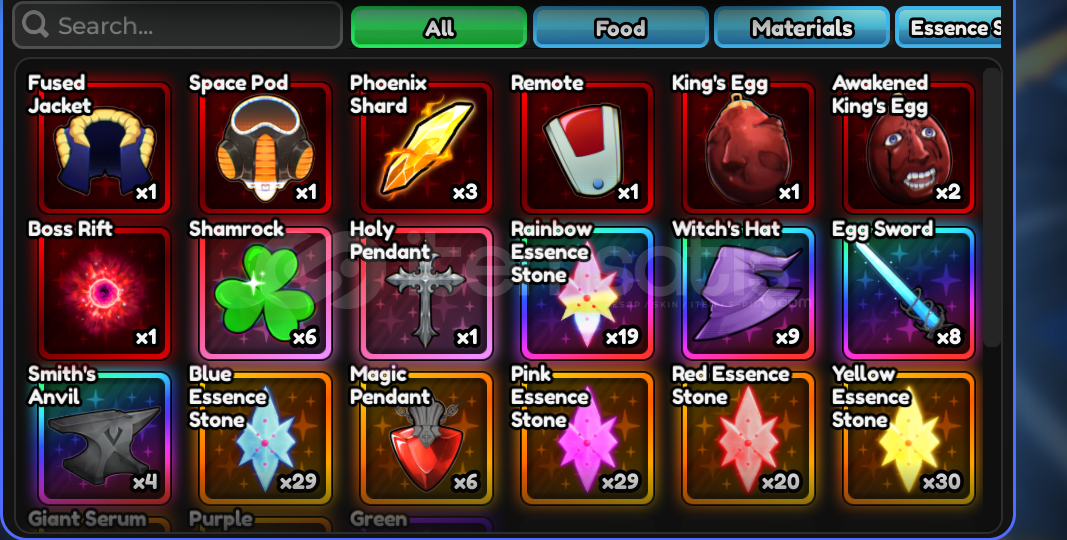Image resolution: width=1067 pixels, height=540 pixels.
Task: Click the Boss Rift item
Action: [104, 292]
